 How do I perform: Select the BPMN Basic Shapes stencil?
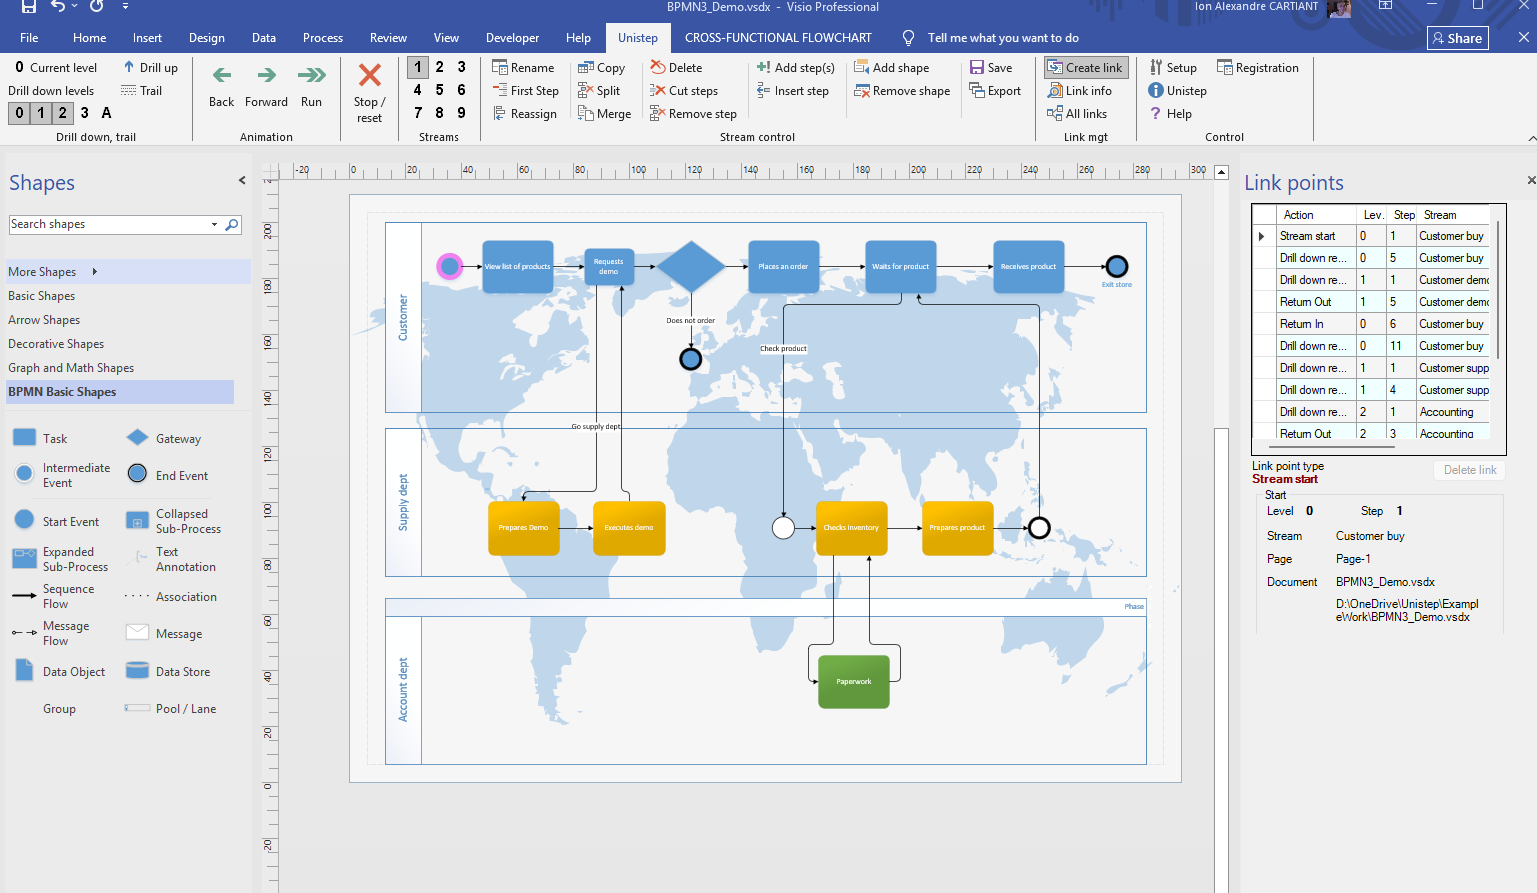62,392
